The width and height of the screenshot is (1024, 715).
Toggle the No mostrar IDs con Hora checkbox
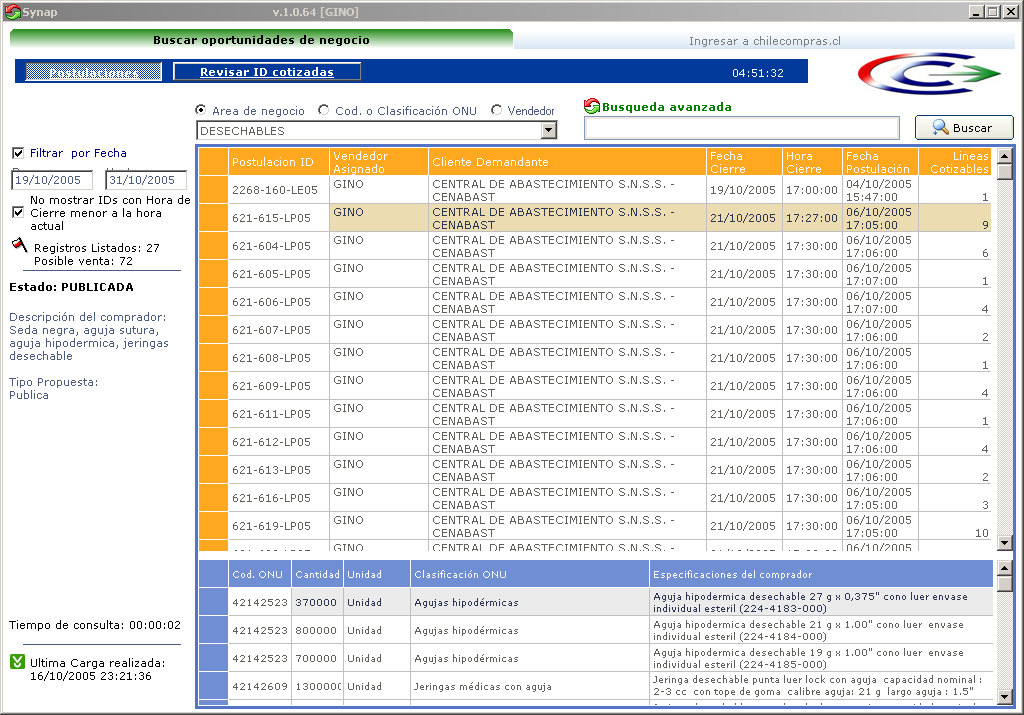coord(18,212)
